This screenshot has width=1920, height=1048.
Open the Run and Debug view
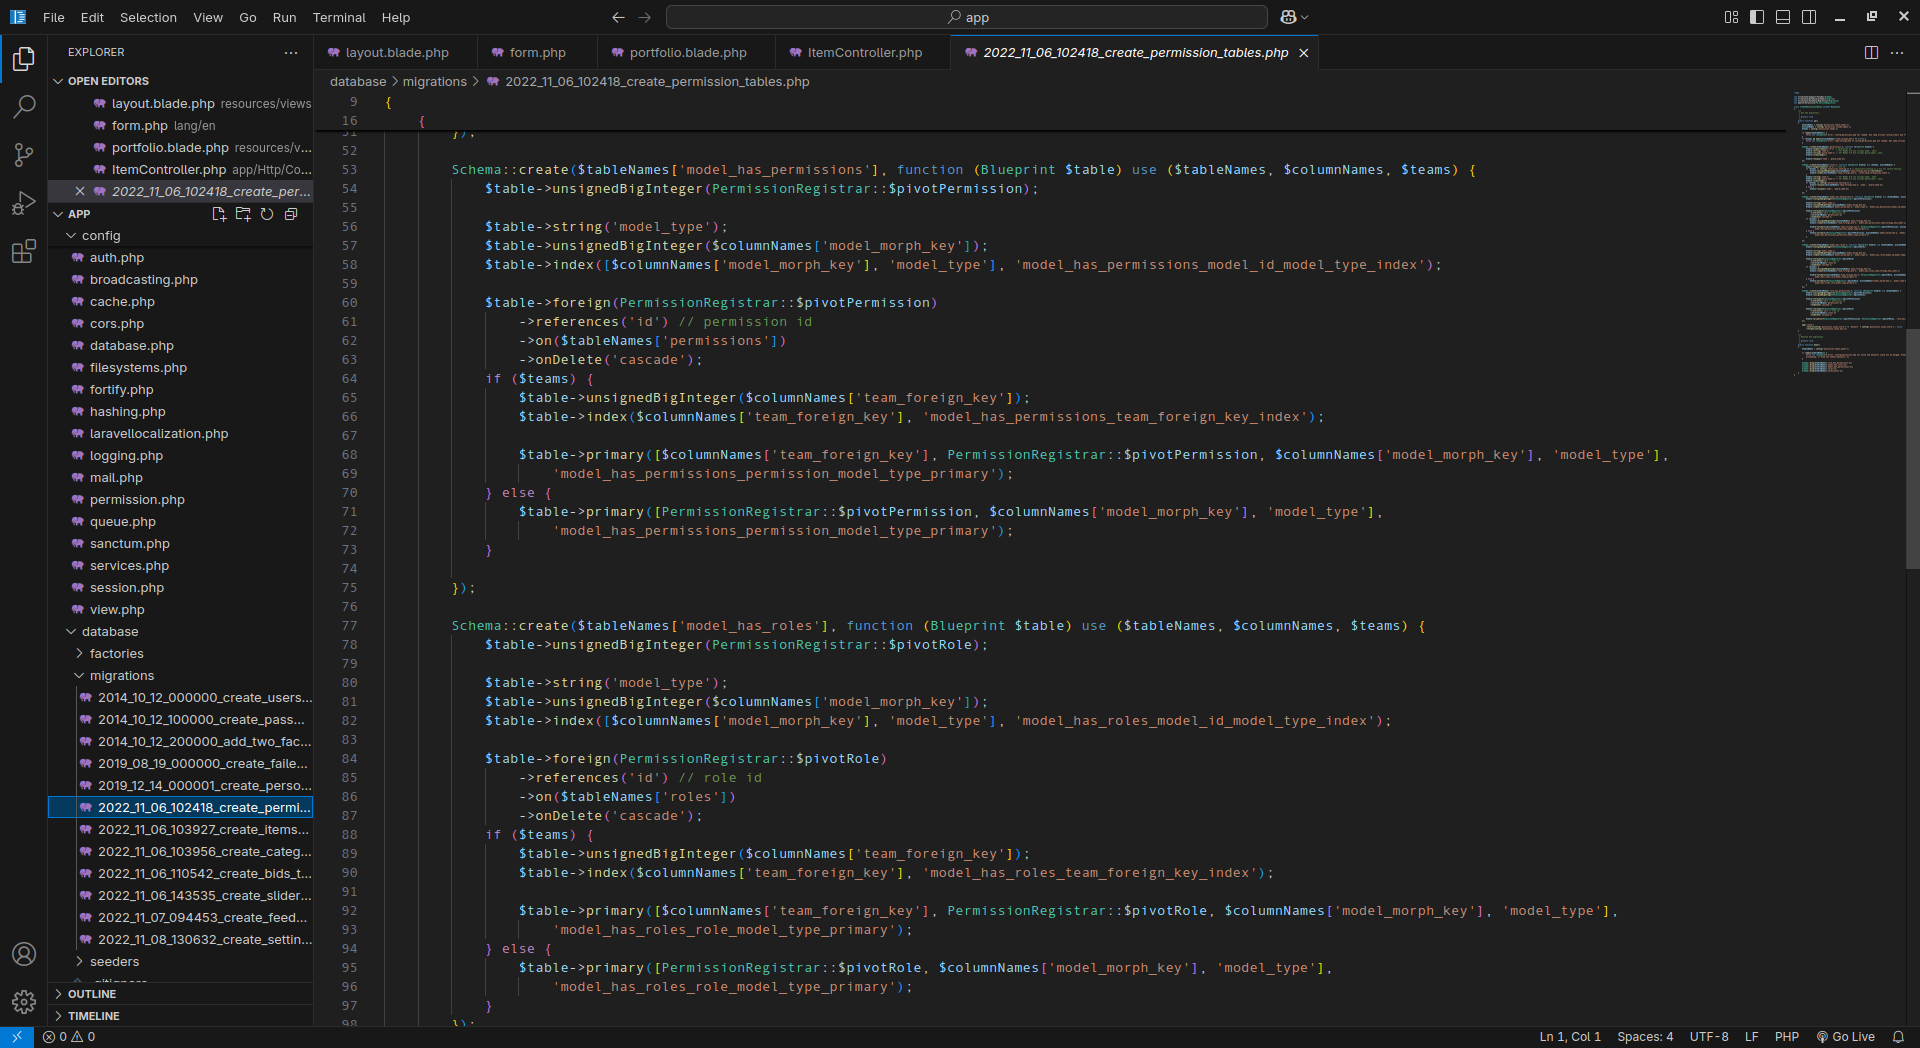click(24, 203)
